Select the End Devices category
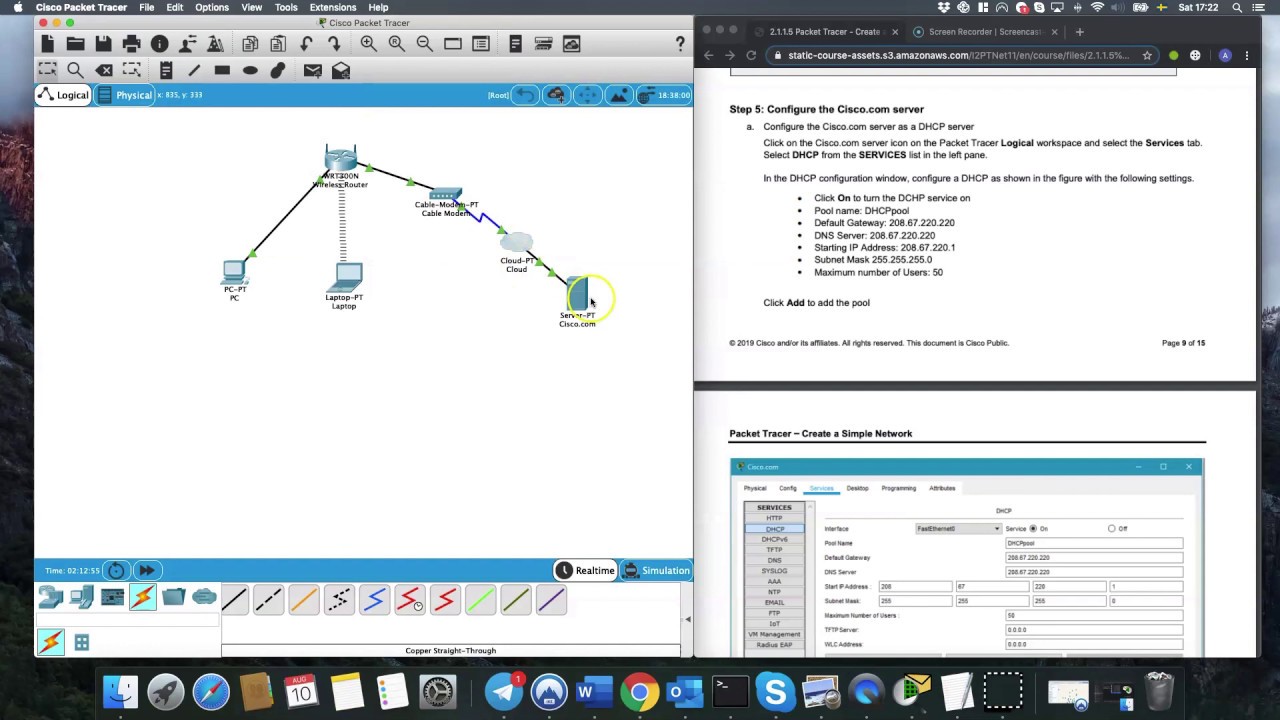Screen dimensions: 1280x720 (81, 598)
